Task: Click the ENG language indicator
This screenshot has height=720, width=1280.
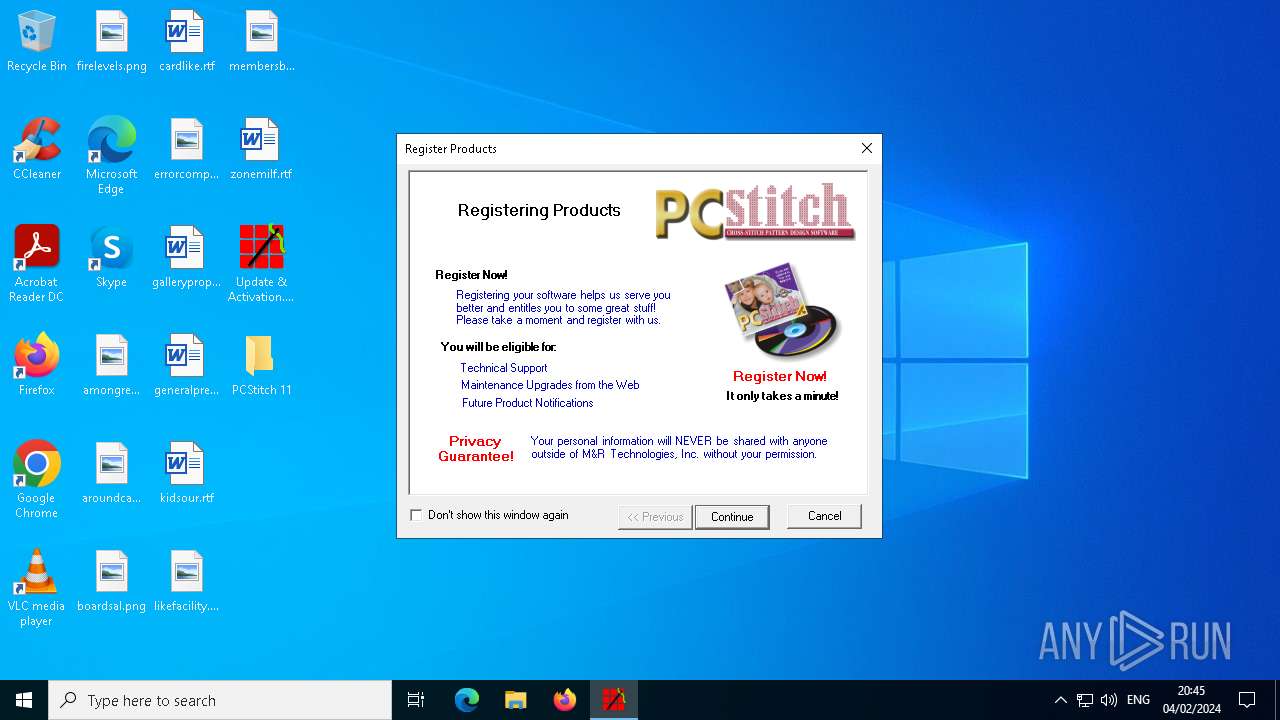Action: point(1138,700)
